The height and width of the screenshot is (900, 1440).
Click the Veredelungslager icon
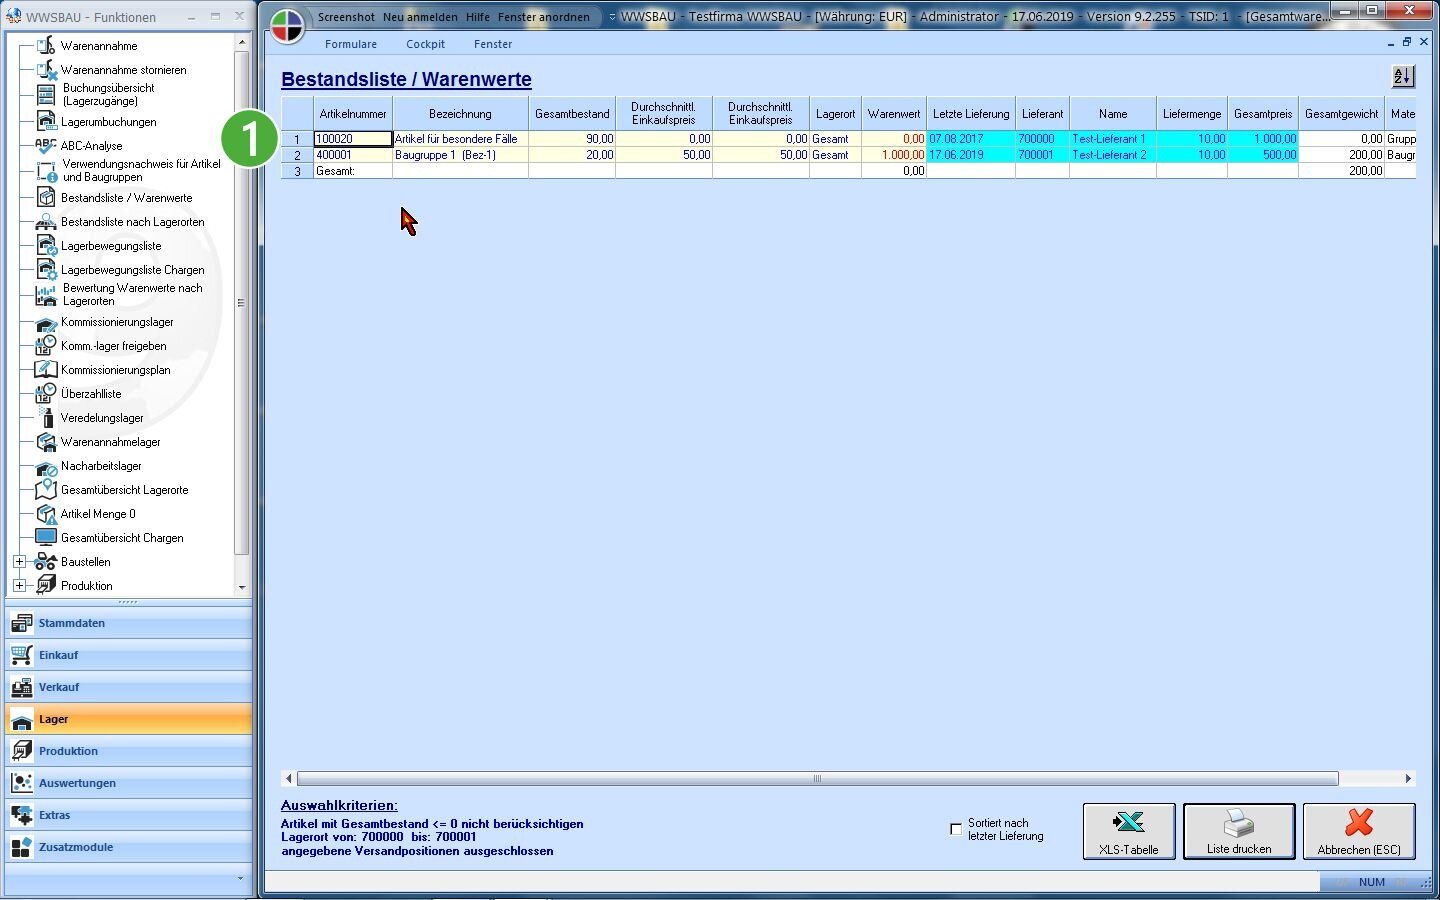click(x=46, y=418)
